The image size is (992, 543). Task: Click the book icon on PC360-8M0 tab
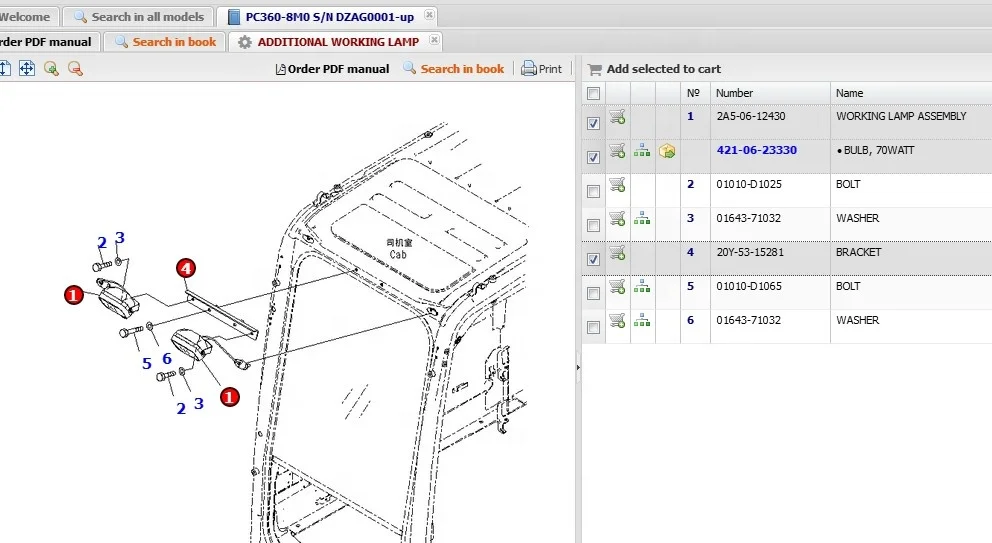point(234,17)
